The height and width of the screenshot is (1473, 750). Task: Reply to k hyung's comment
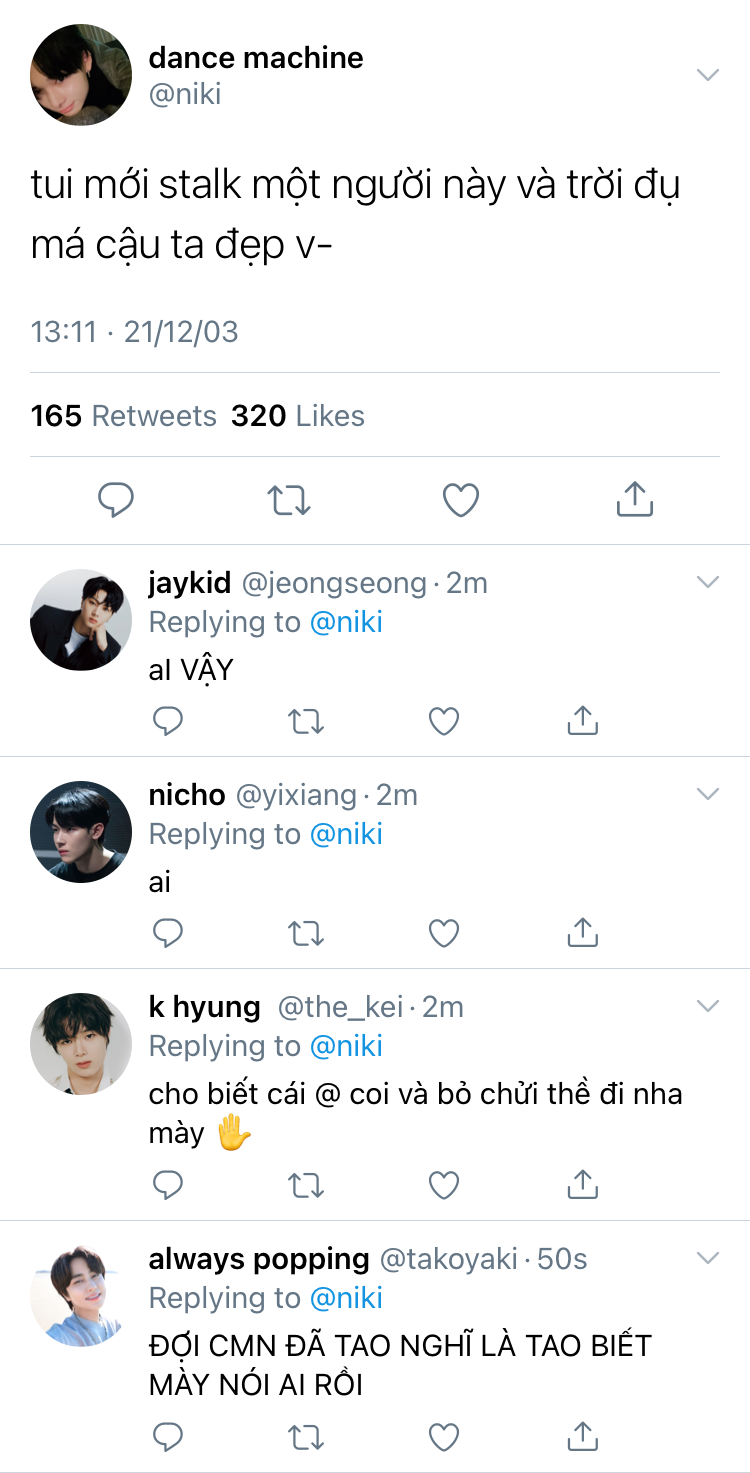(168, 1184)
